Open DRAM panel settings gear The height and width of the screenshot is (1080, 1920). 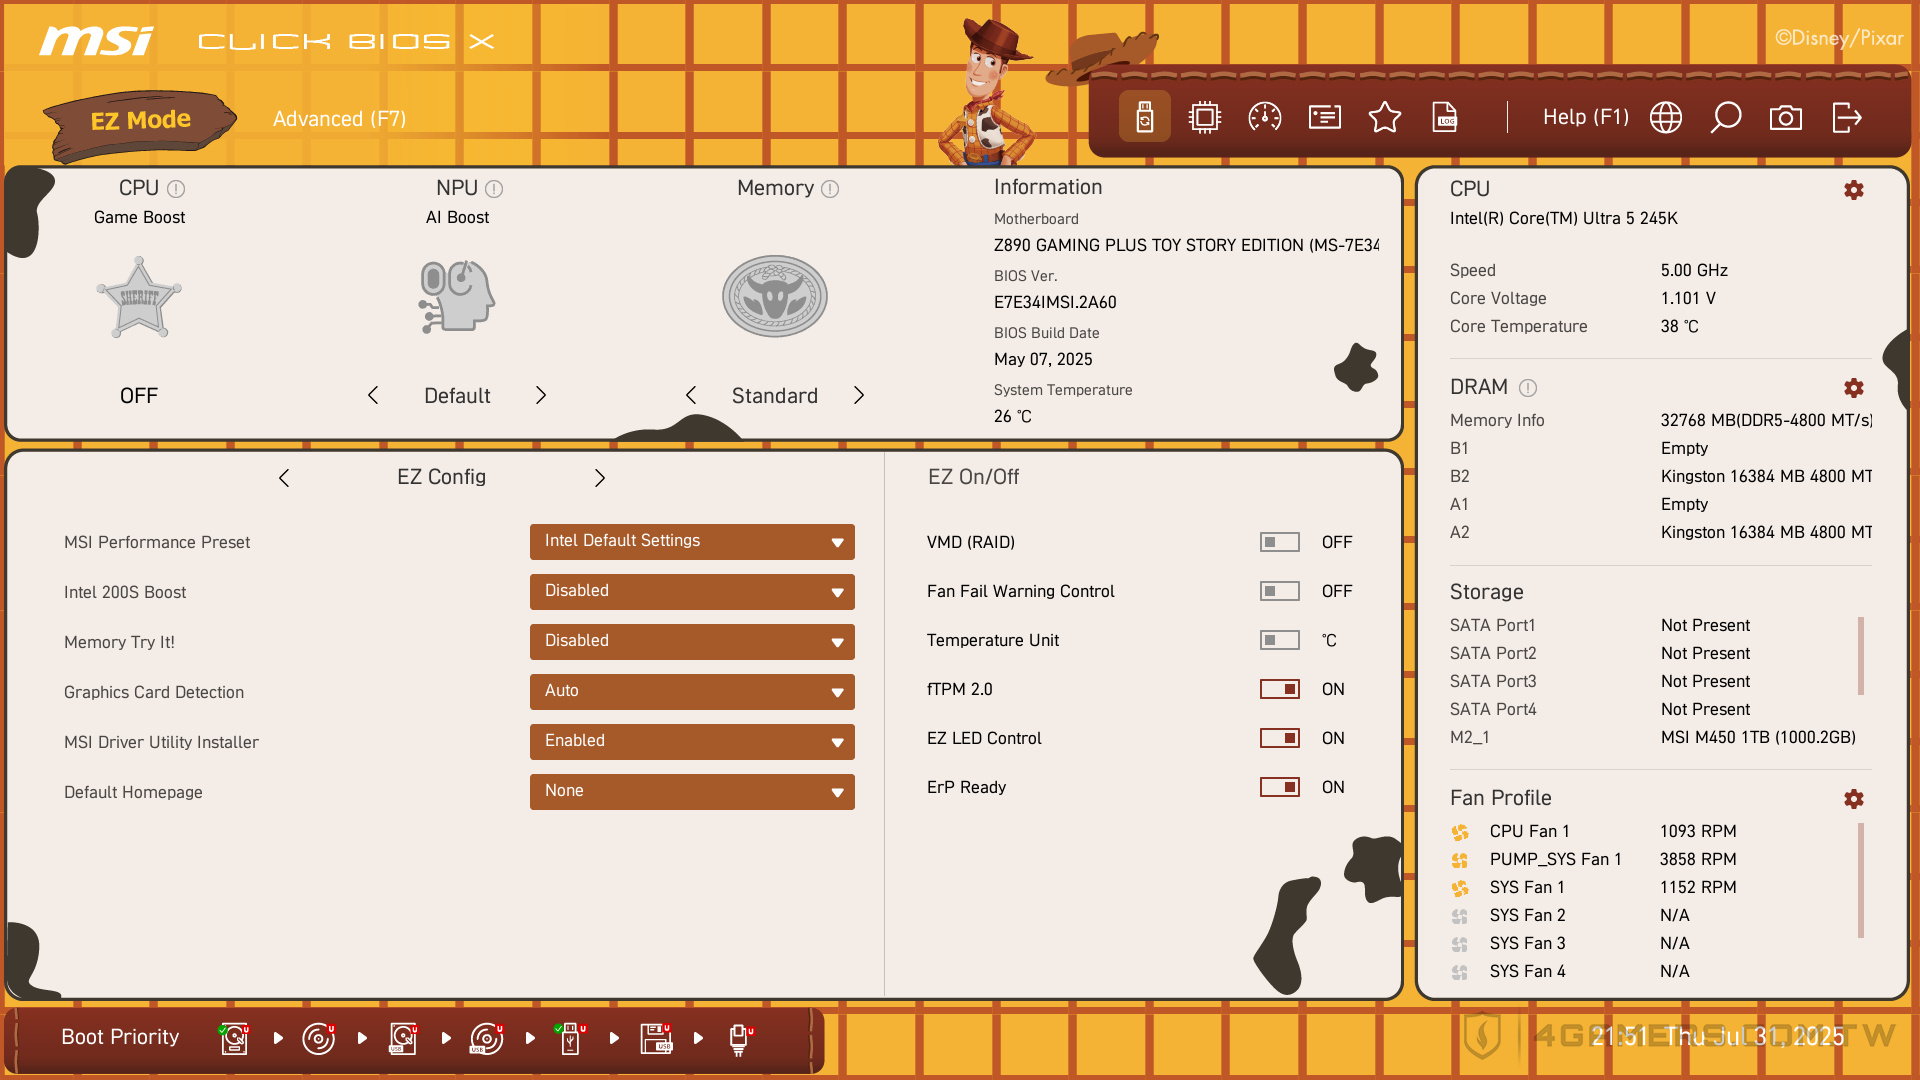1854,388
